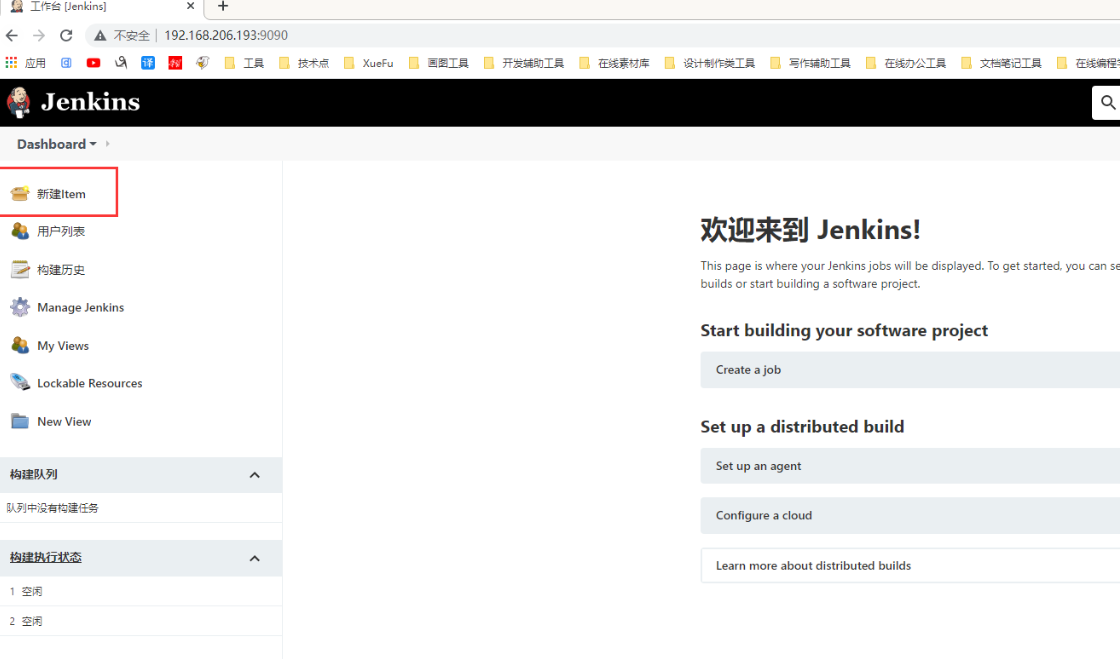Open the red square bookmark icon
This screenshot has height=659, width=1120.
coord(175,63)
